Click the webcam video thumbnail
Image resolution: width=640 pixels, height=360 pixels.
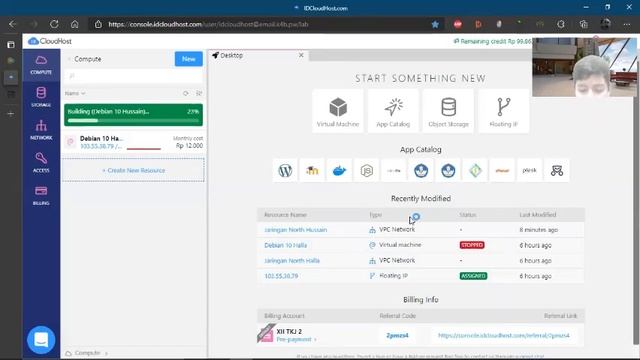click(x=584, y=67)
